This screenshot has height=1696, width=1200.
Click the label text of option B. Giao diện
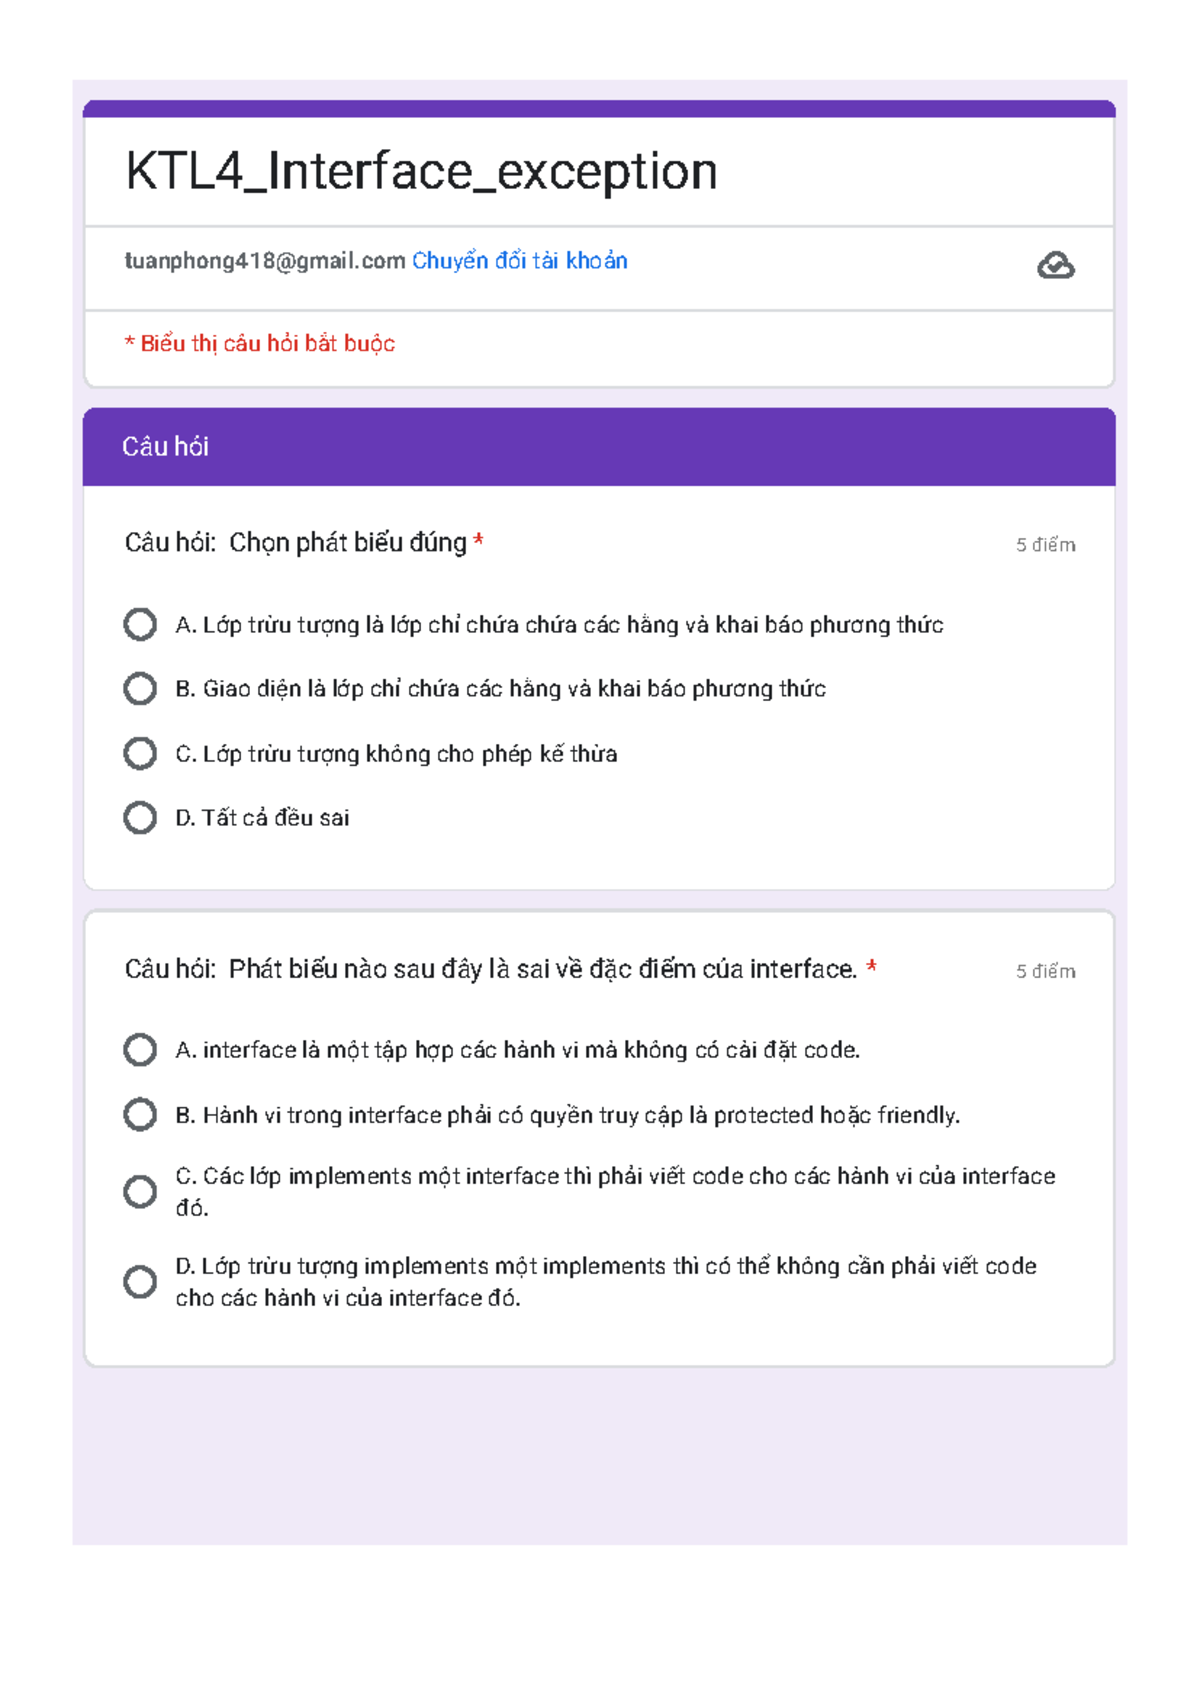coord(500,689)
